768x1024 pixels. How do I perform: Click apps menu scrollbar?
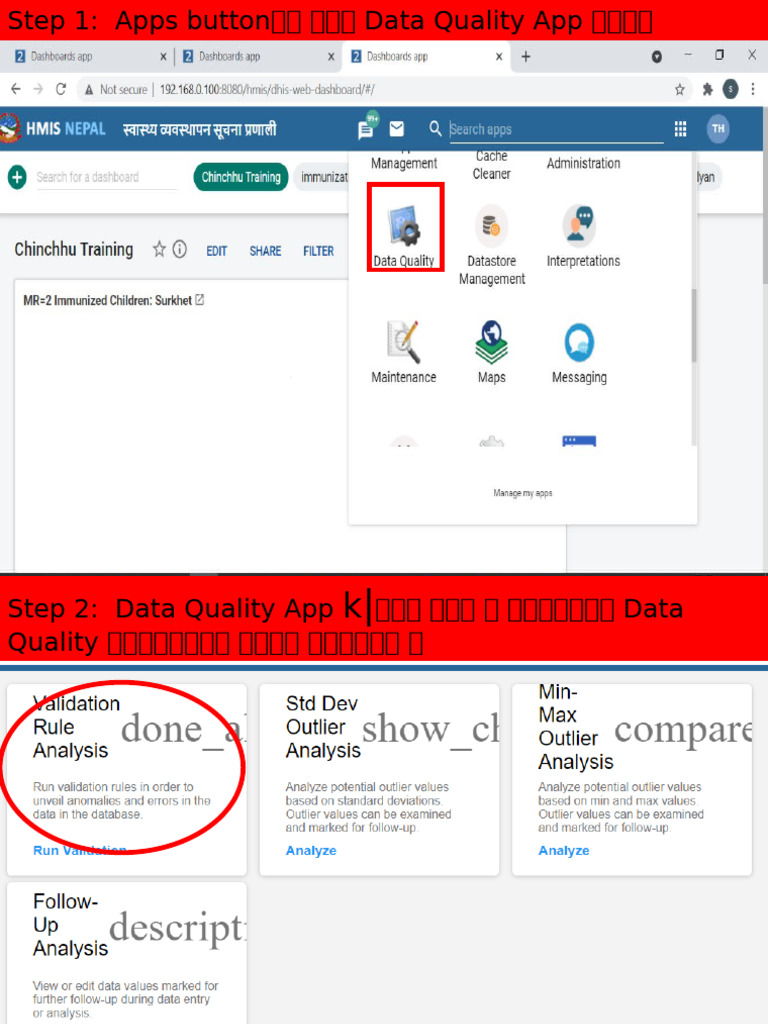[x=693, y=325]
